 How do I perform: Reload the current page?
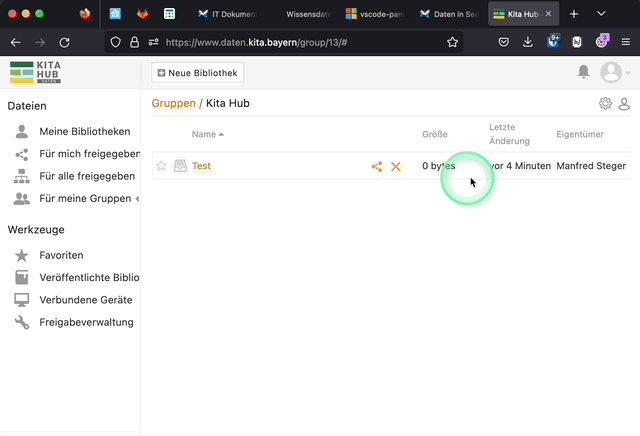[x=64, y=42]
